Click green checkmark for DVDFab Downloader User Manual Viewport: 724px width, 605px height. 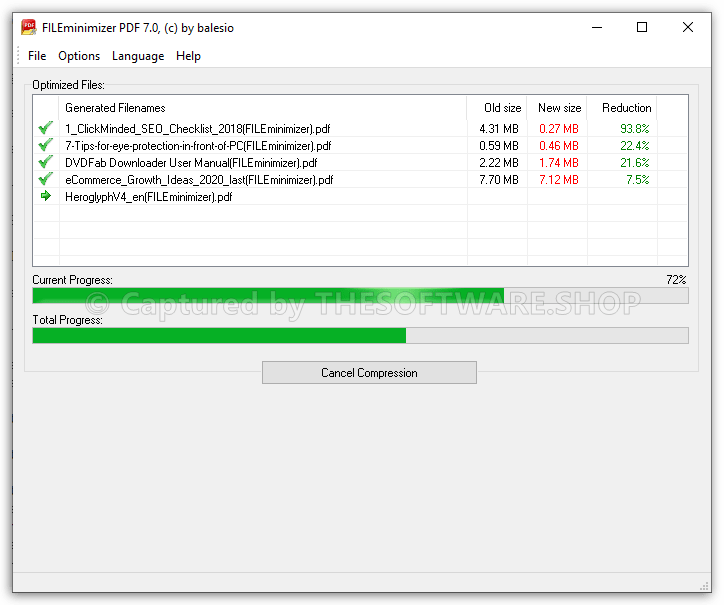(45, 162)
